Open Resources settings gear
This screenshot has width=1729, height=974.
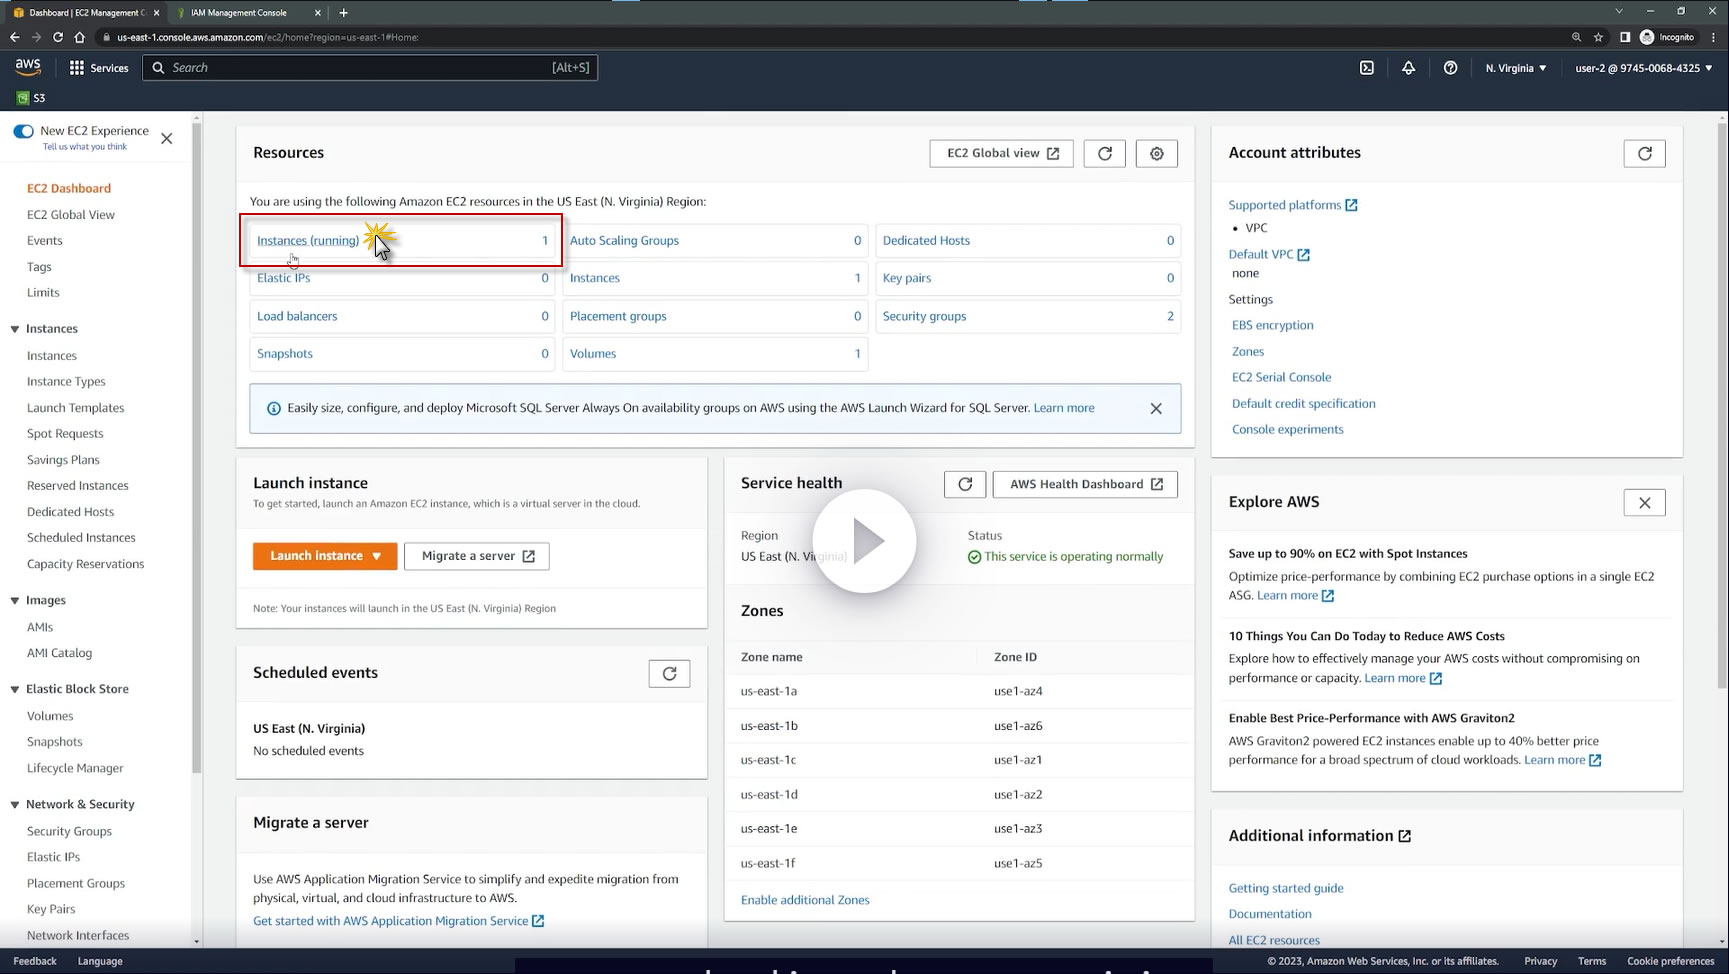(1157, 153)
